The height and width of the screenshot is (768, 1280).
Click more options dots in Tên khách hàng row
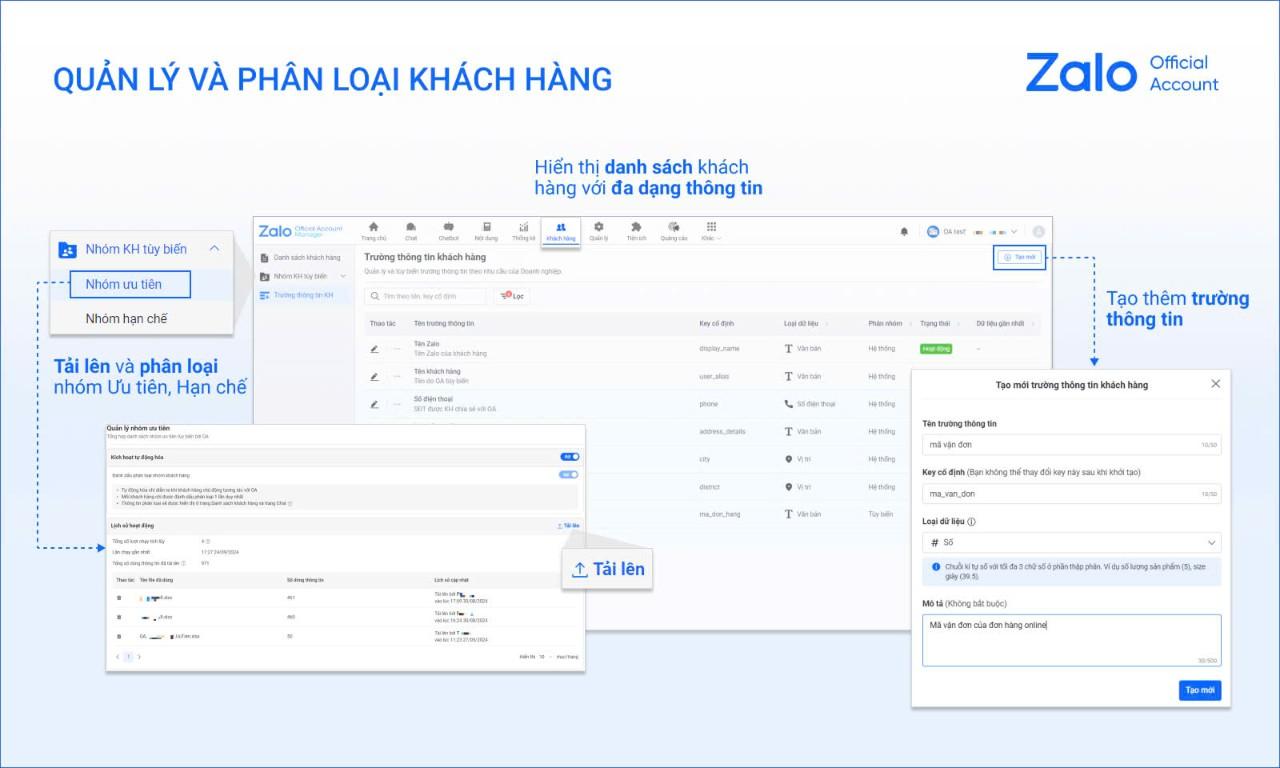point(396,377)
